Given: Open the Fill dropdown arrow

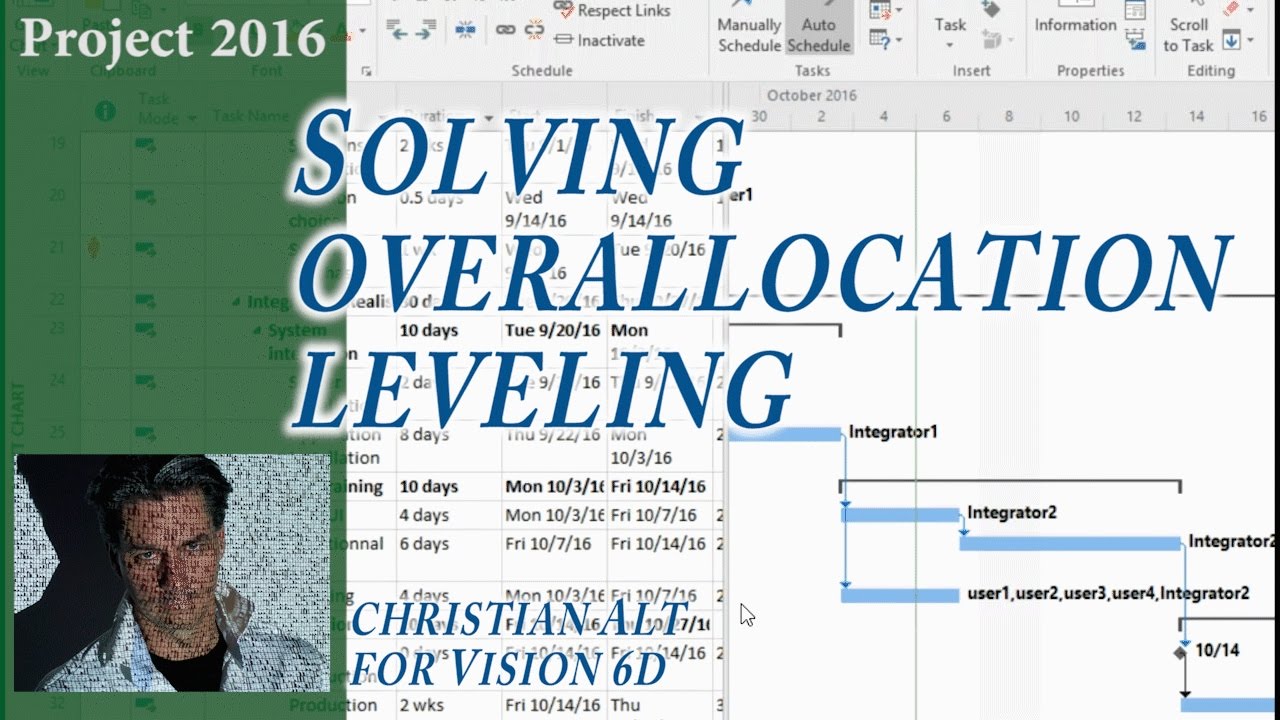Looking at the screenshot, I should 1250,41.
